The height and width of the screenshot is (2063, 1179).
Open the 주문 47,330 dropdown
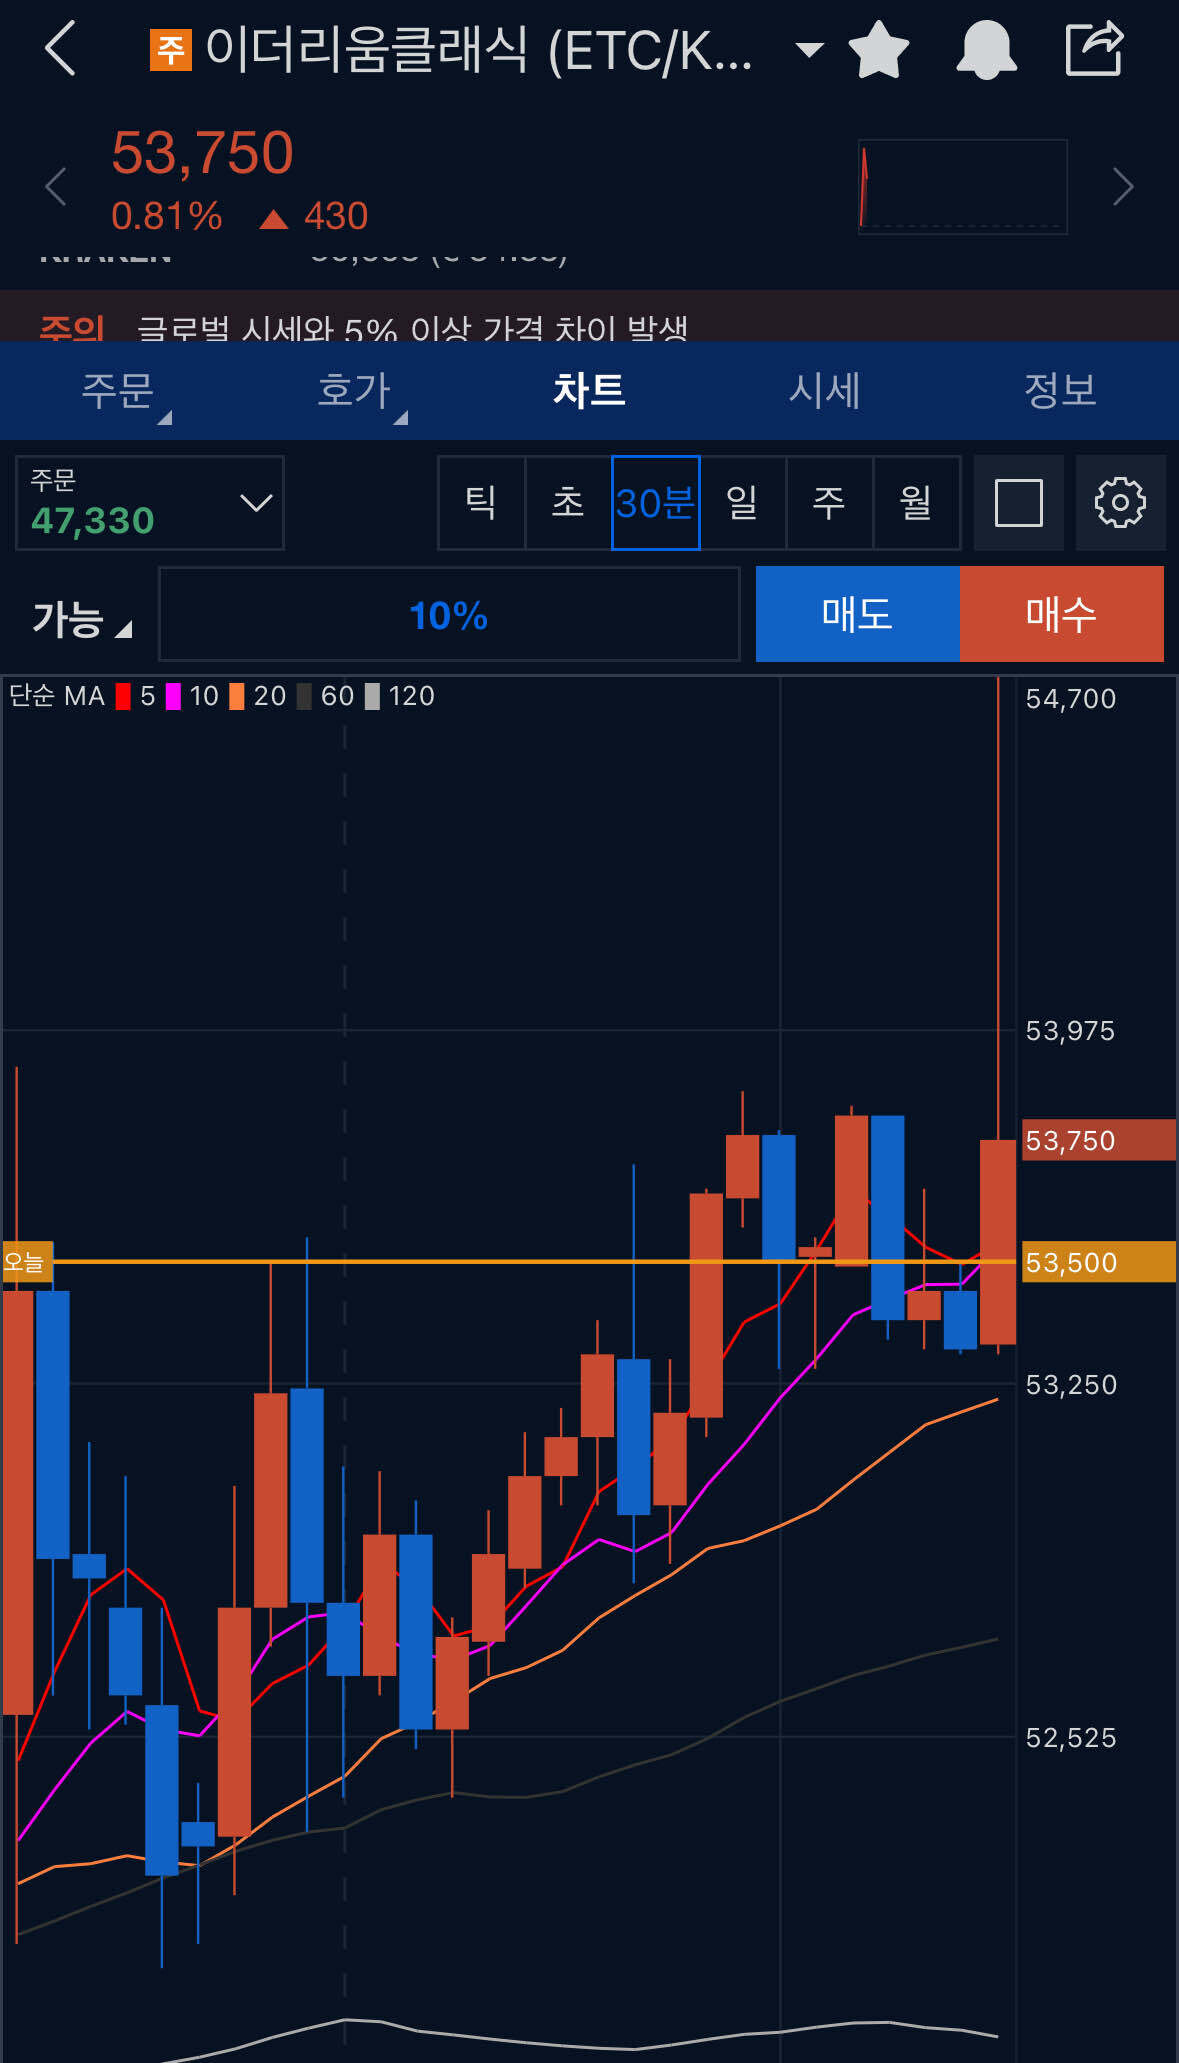click(x=150, y=503)
